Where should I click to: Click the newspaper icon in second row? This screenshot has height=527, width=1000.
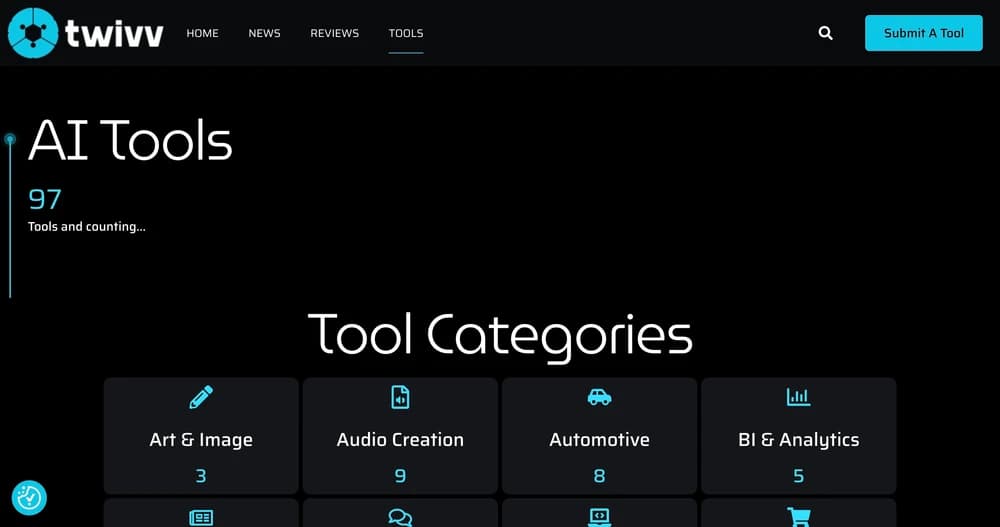(201, 517)
